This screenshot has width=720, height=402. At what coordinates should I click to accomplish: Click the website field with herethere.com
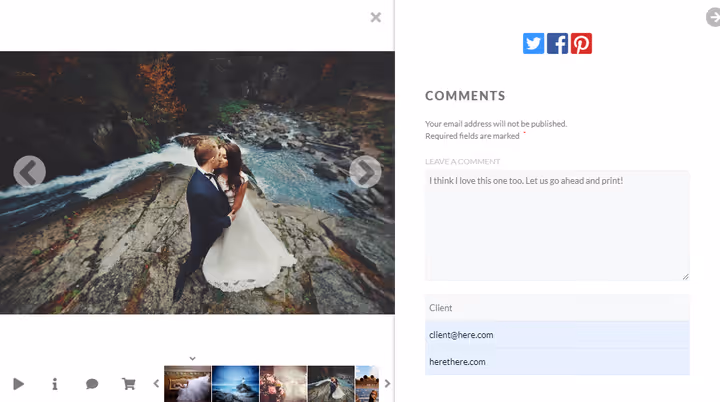coord(557,362)
